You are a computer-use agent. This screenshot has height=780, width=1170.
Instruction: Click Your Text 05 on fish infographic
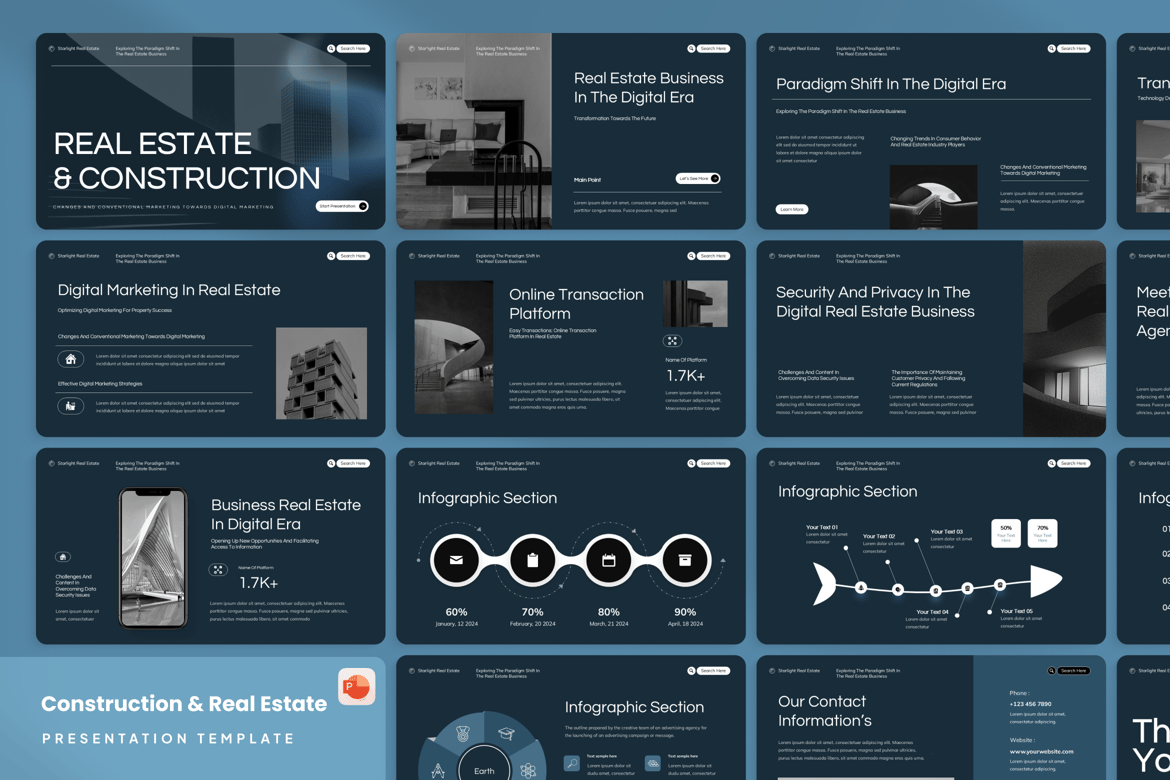[1016, 611]
